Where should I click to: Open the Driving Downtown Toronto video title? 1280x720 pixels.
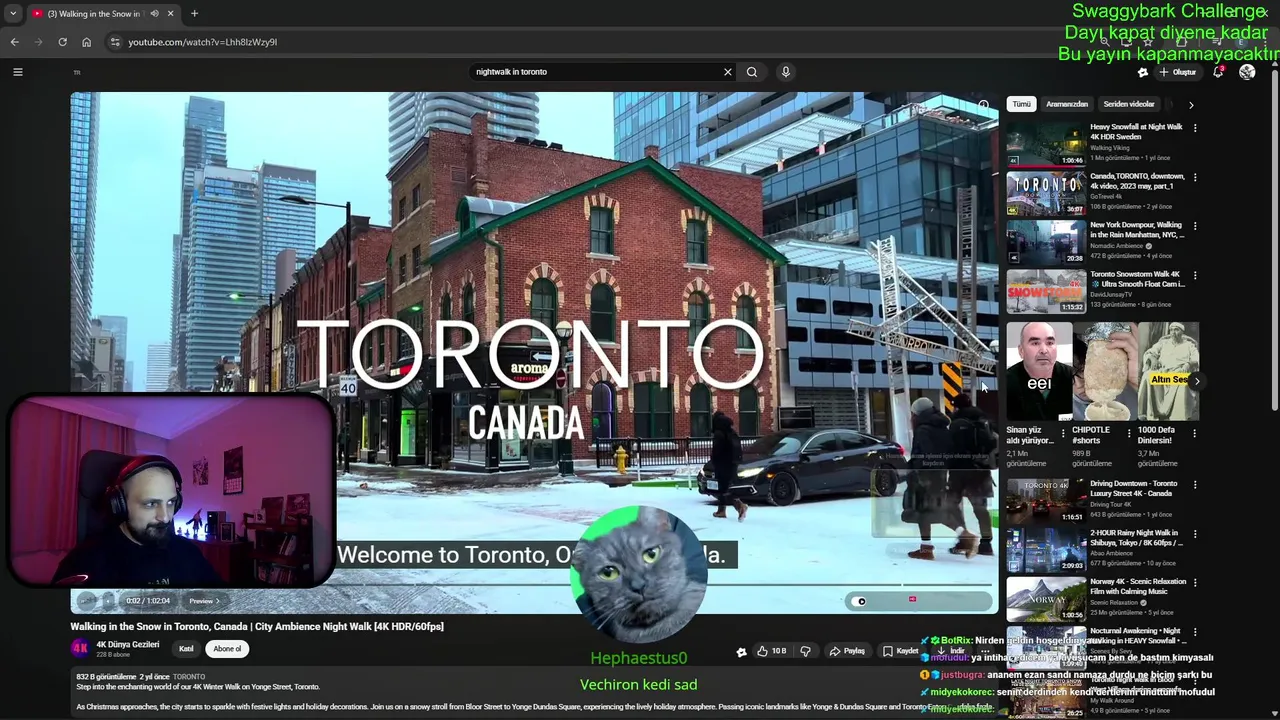tap(1133, 489)
